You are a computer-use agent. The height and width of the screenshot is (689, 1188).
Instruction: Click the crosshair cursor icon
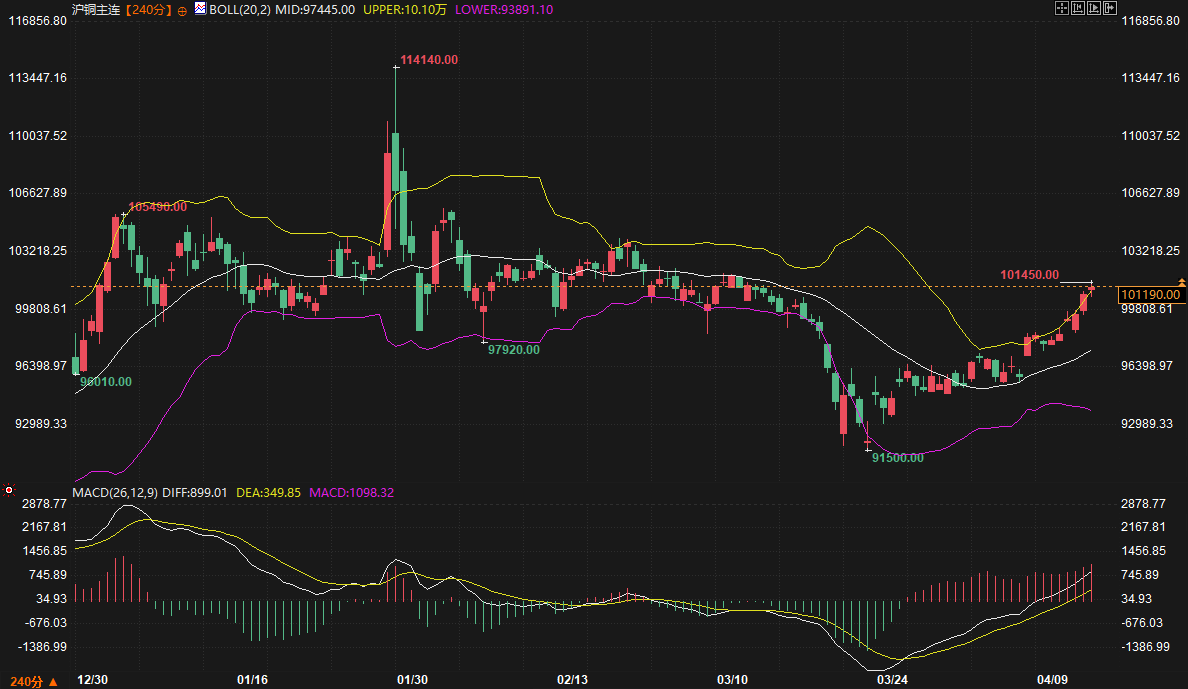[x=1062, y=8]
